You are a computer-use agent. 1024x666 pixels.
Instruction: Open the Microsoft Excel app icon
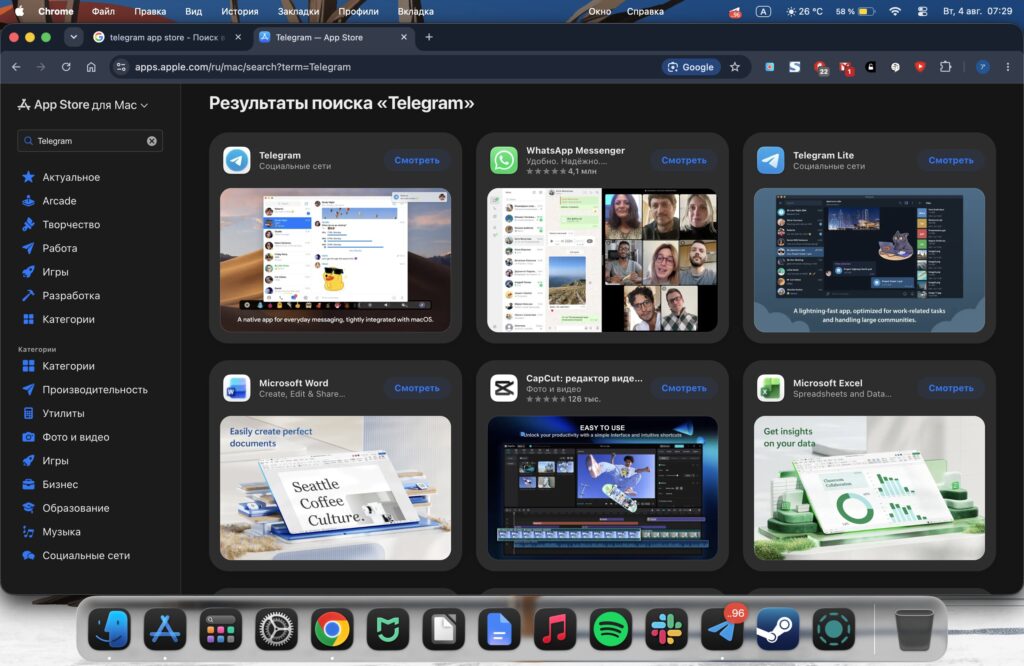click(x=771, y=388)
